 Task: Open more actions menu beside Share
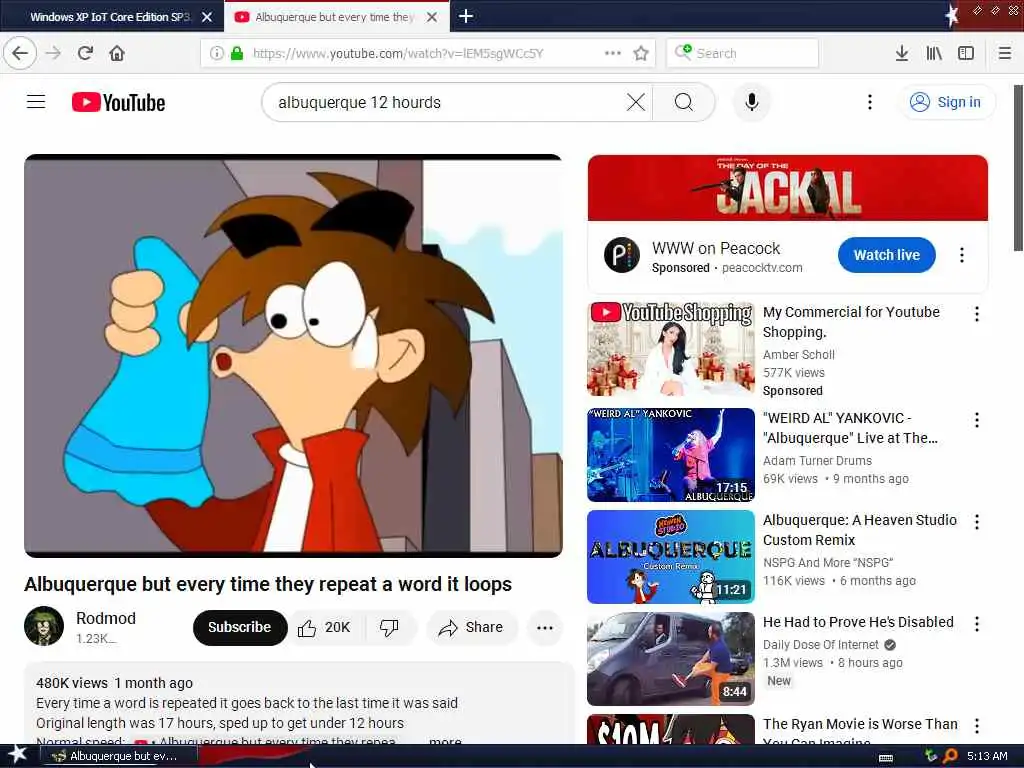coord(545,628)
